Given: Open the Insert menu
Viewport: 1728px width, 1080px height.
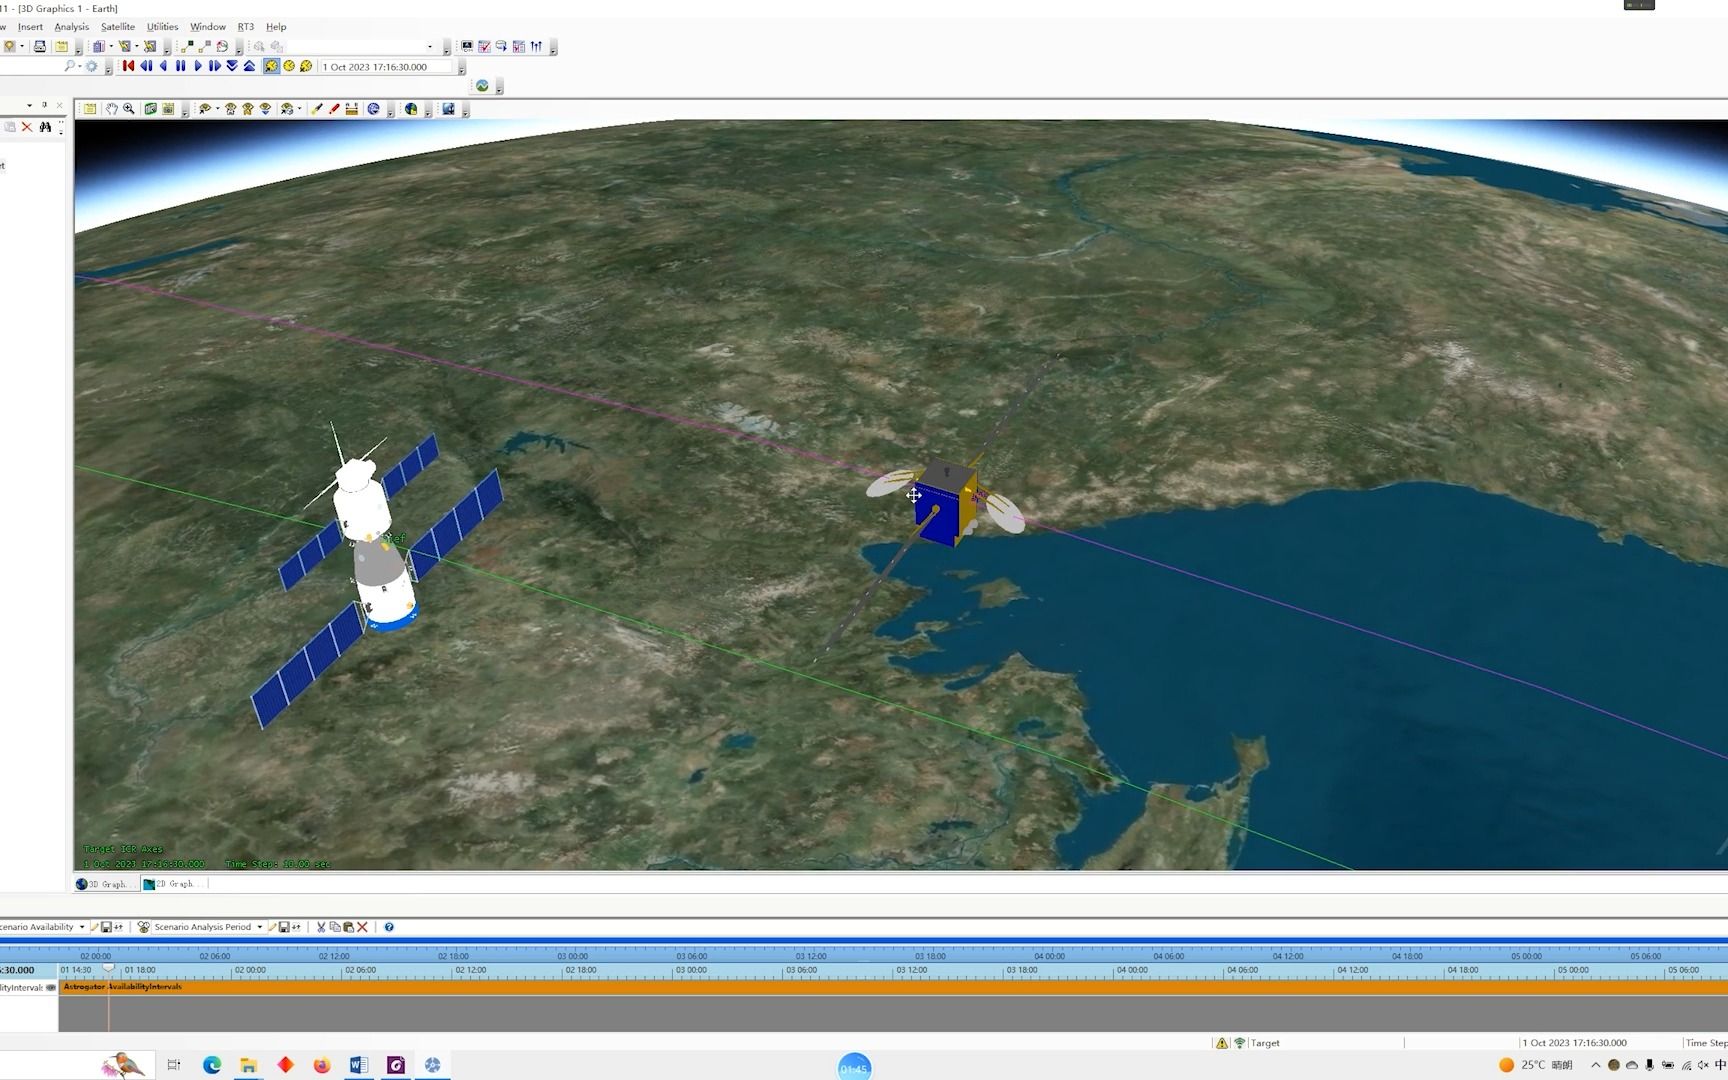Looking at the screenshot, I should pyautogui.click(x=30, y=27).
